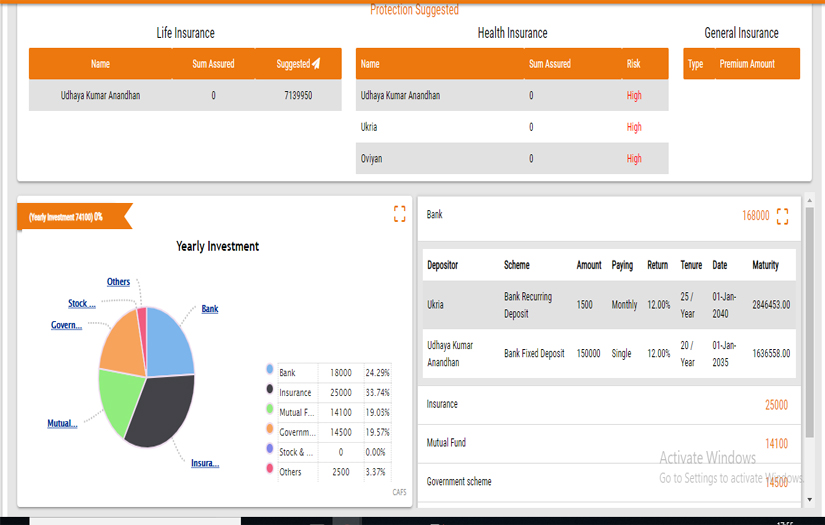Open the Insura... pie chart label link
This screenshot has width=825, height=525.
(x=205, y=463)
